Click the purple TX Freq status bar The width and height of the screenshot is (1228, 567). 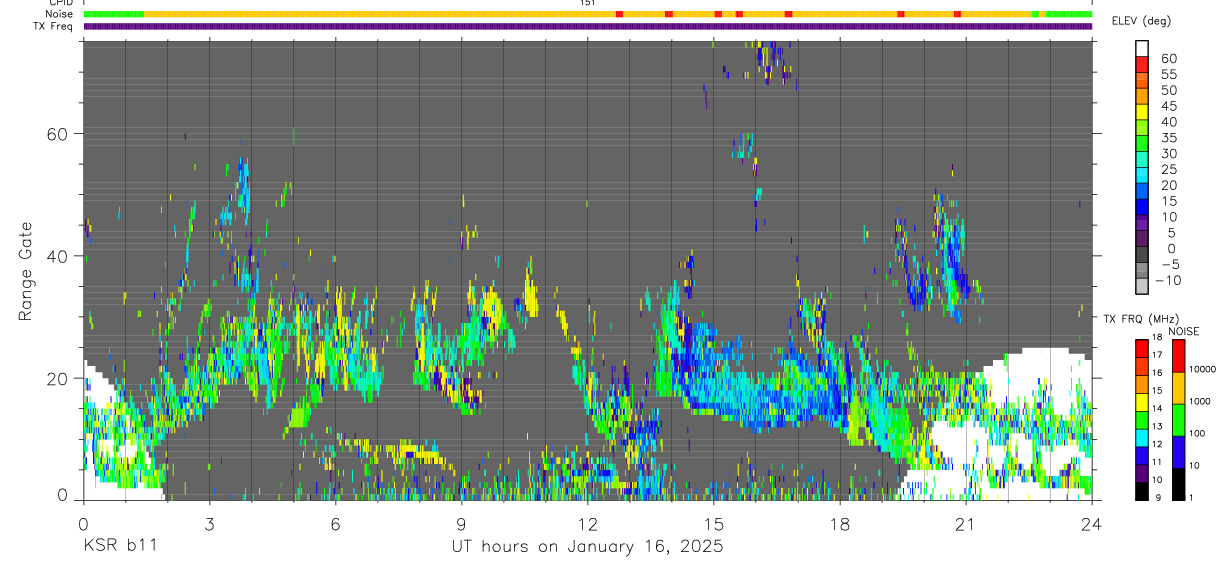588,26
